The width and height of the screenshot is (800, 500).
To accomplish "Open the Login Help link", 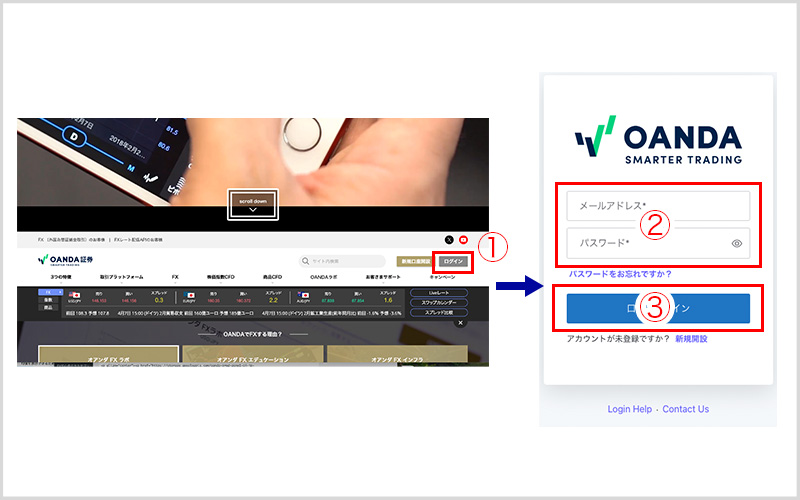I will click(x=630, y=409).
